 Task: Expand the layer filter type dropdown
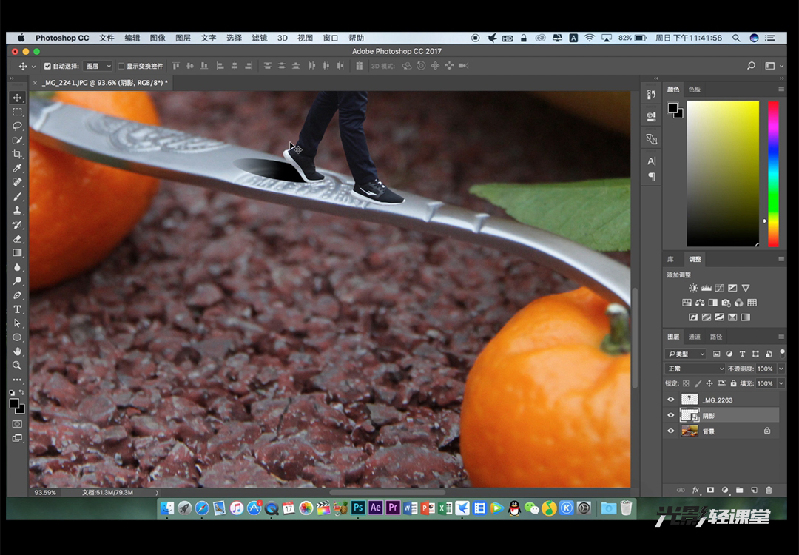(x=688, y=354)
